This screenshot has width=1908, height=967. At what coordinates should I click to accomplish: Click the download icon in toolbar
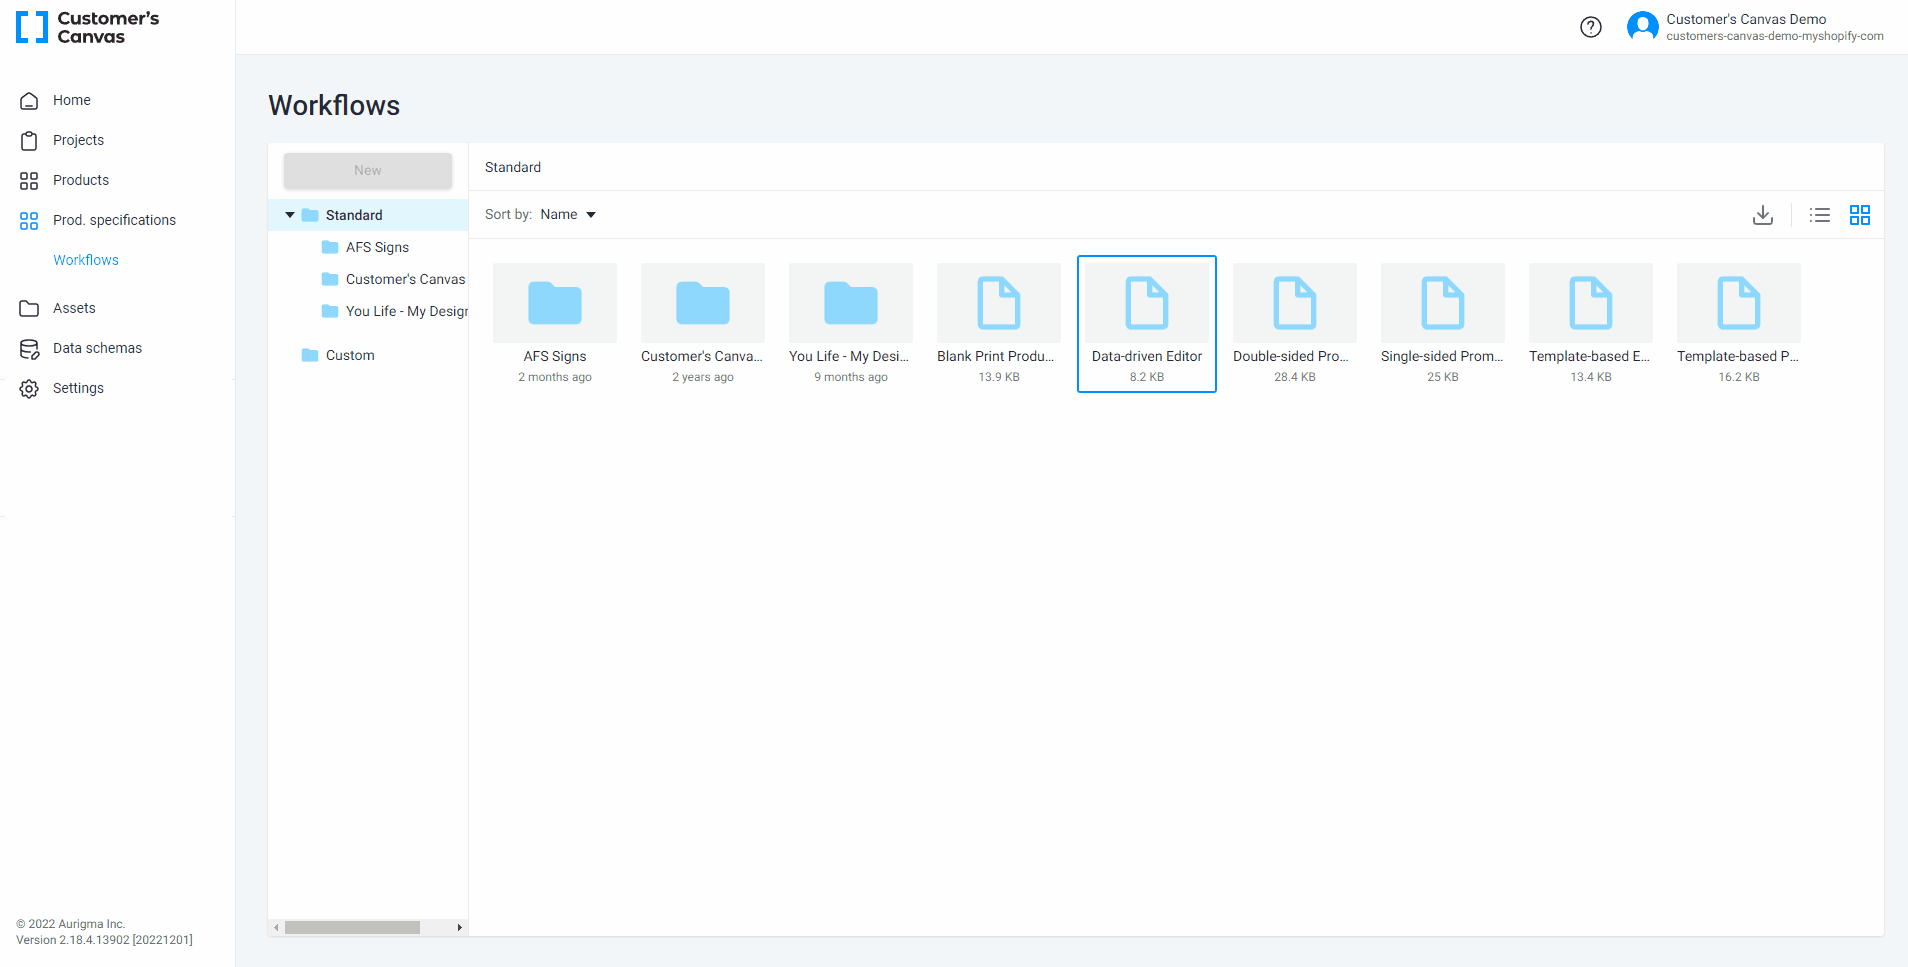click(1763, 215)
